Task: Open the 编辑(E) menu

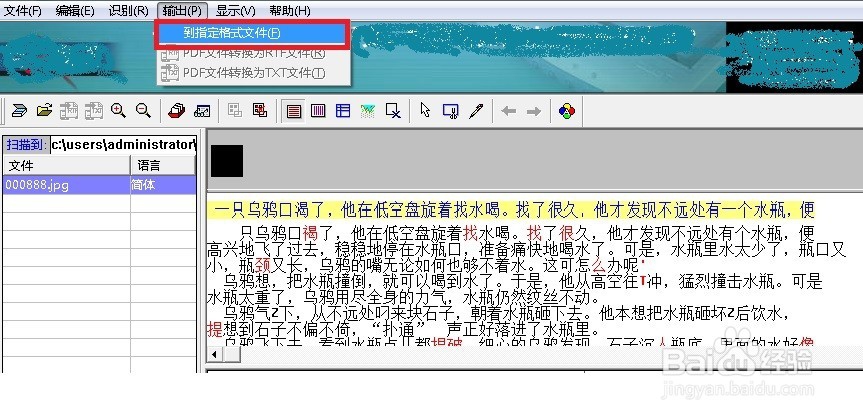Action: coord(75,10)
